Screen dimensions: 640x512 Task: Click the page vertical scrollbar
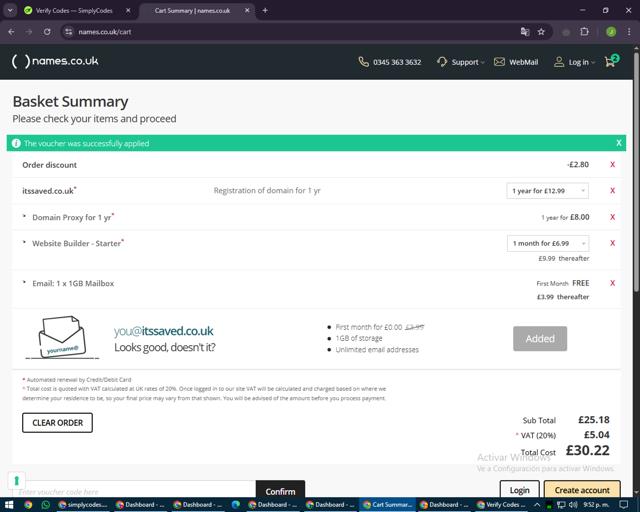coord(636,171)
